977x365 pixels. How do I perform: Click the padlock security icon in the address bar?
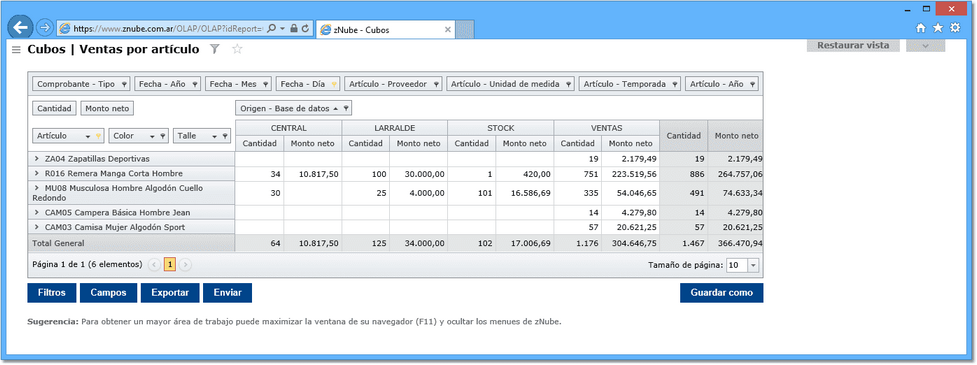coord(294,29)
